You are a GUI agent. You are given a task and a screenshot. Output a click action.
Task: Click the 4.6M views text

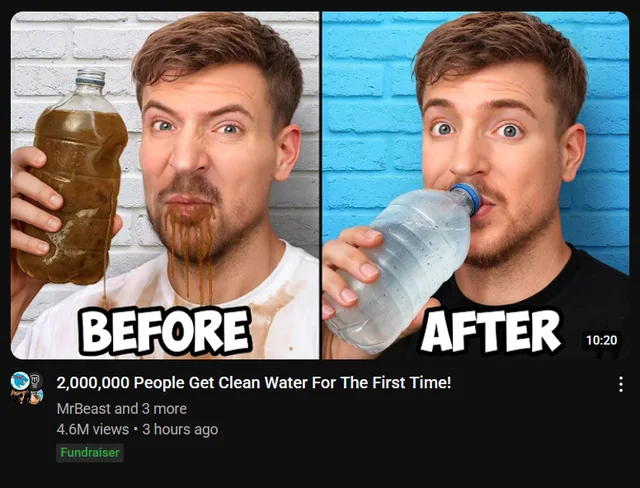pyautogui.click(x=93, y=429)
